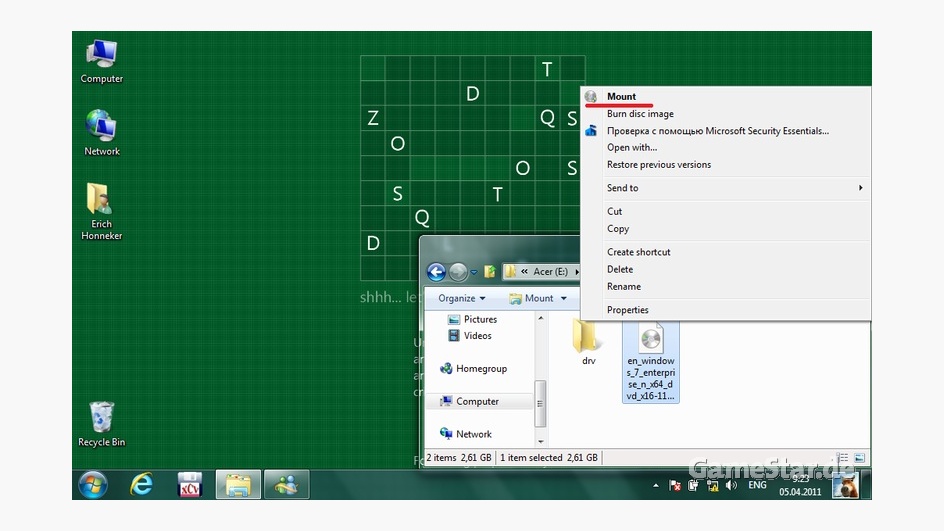Launch Internet Explorer from the taskbar
Screen dimensions: 944x531
142,484
